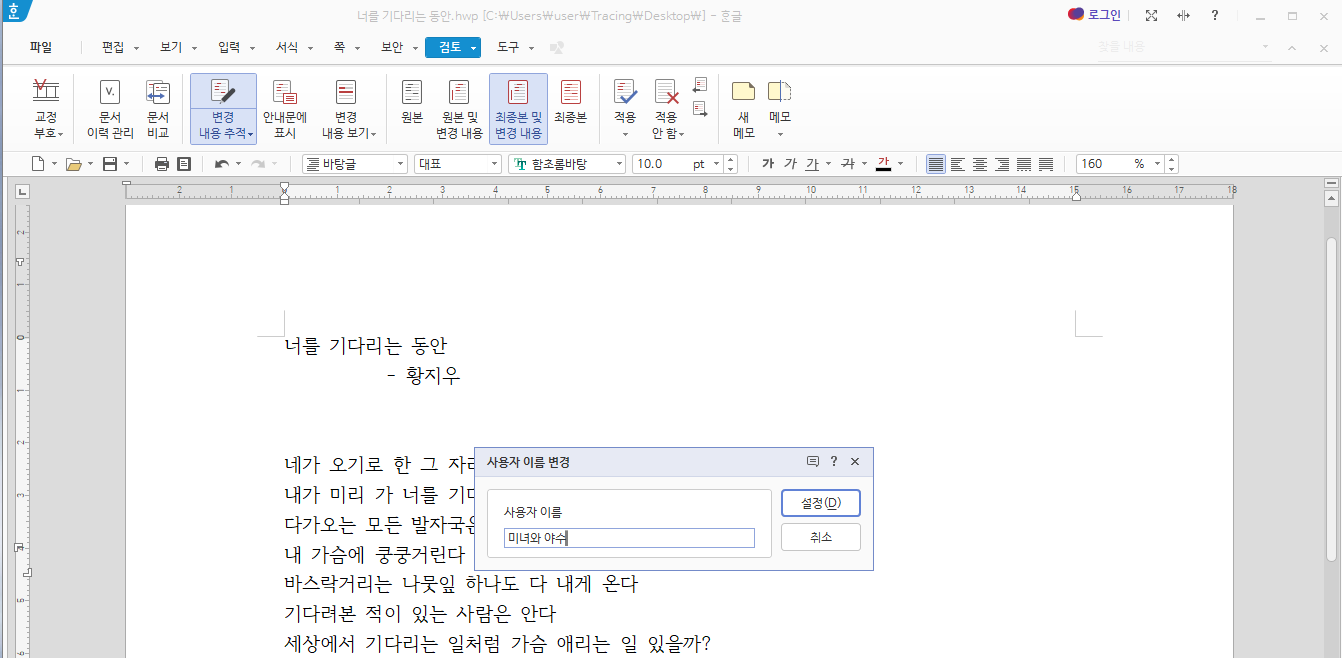Toggle 변경 내용 추적 track changes
The image size is (1342, 658).
[x=223, y=109]
